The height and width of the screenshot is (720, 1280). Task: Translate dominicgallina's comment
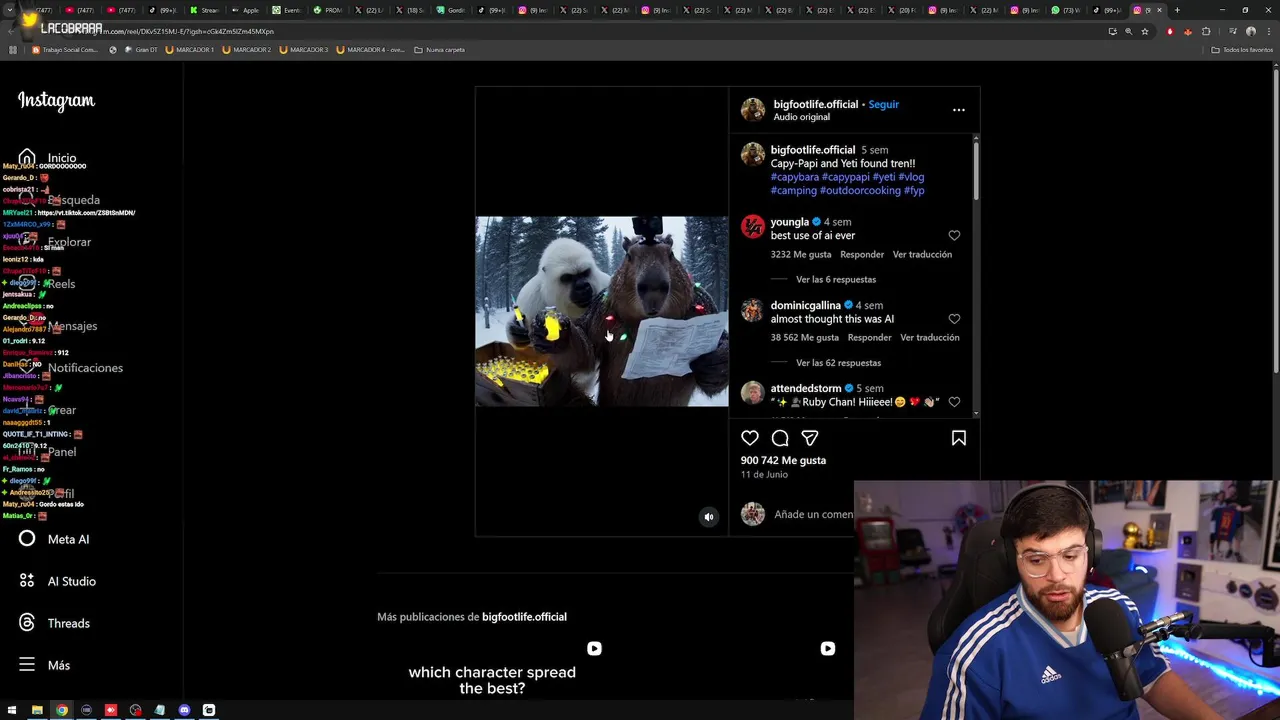(x=930, y=338)
